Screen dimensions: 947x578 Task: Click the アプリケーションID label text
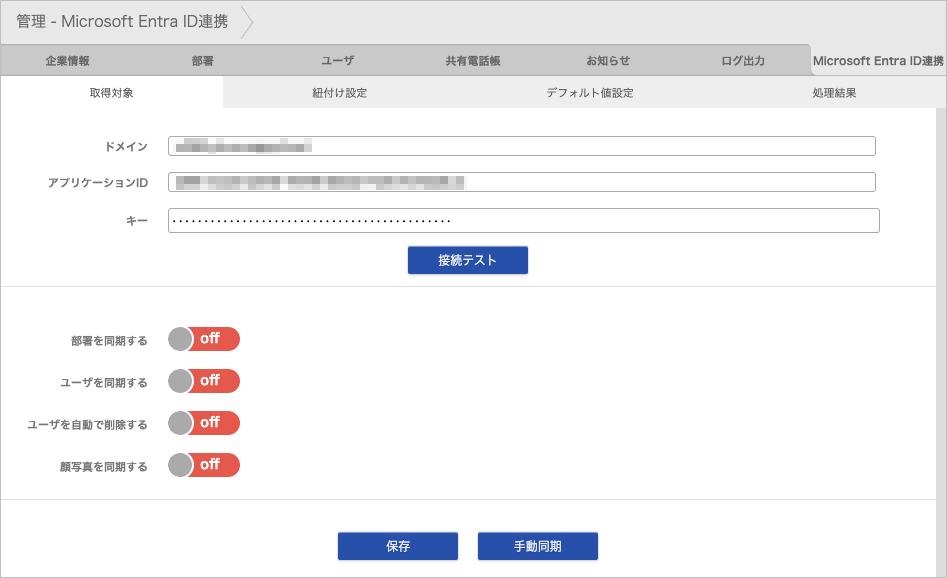coord(98,183)
